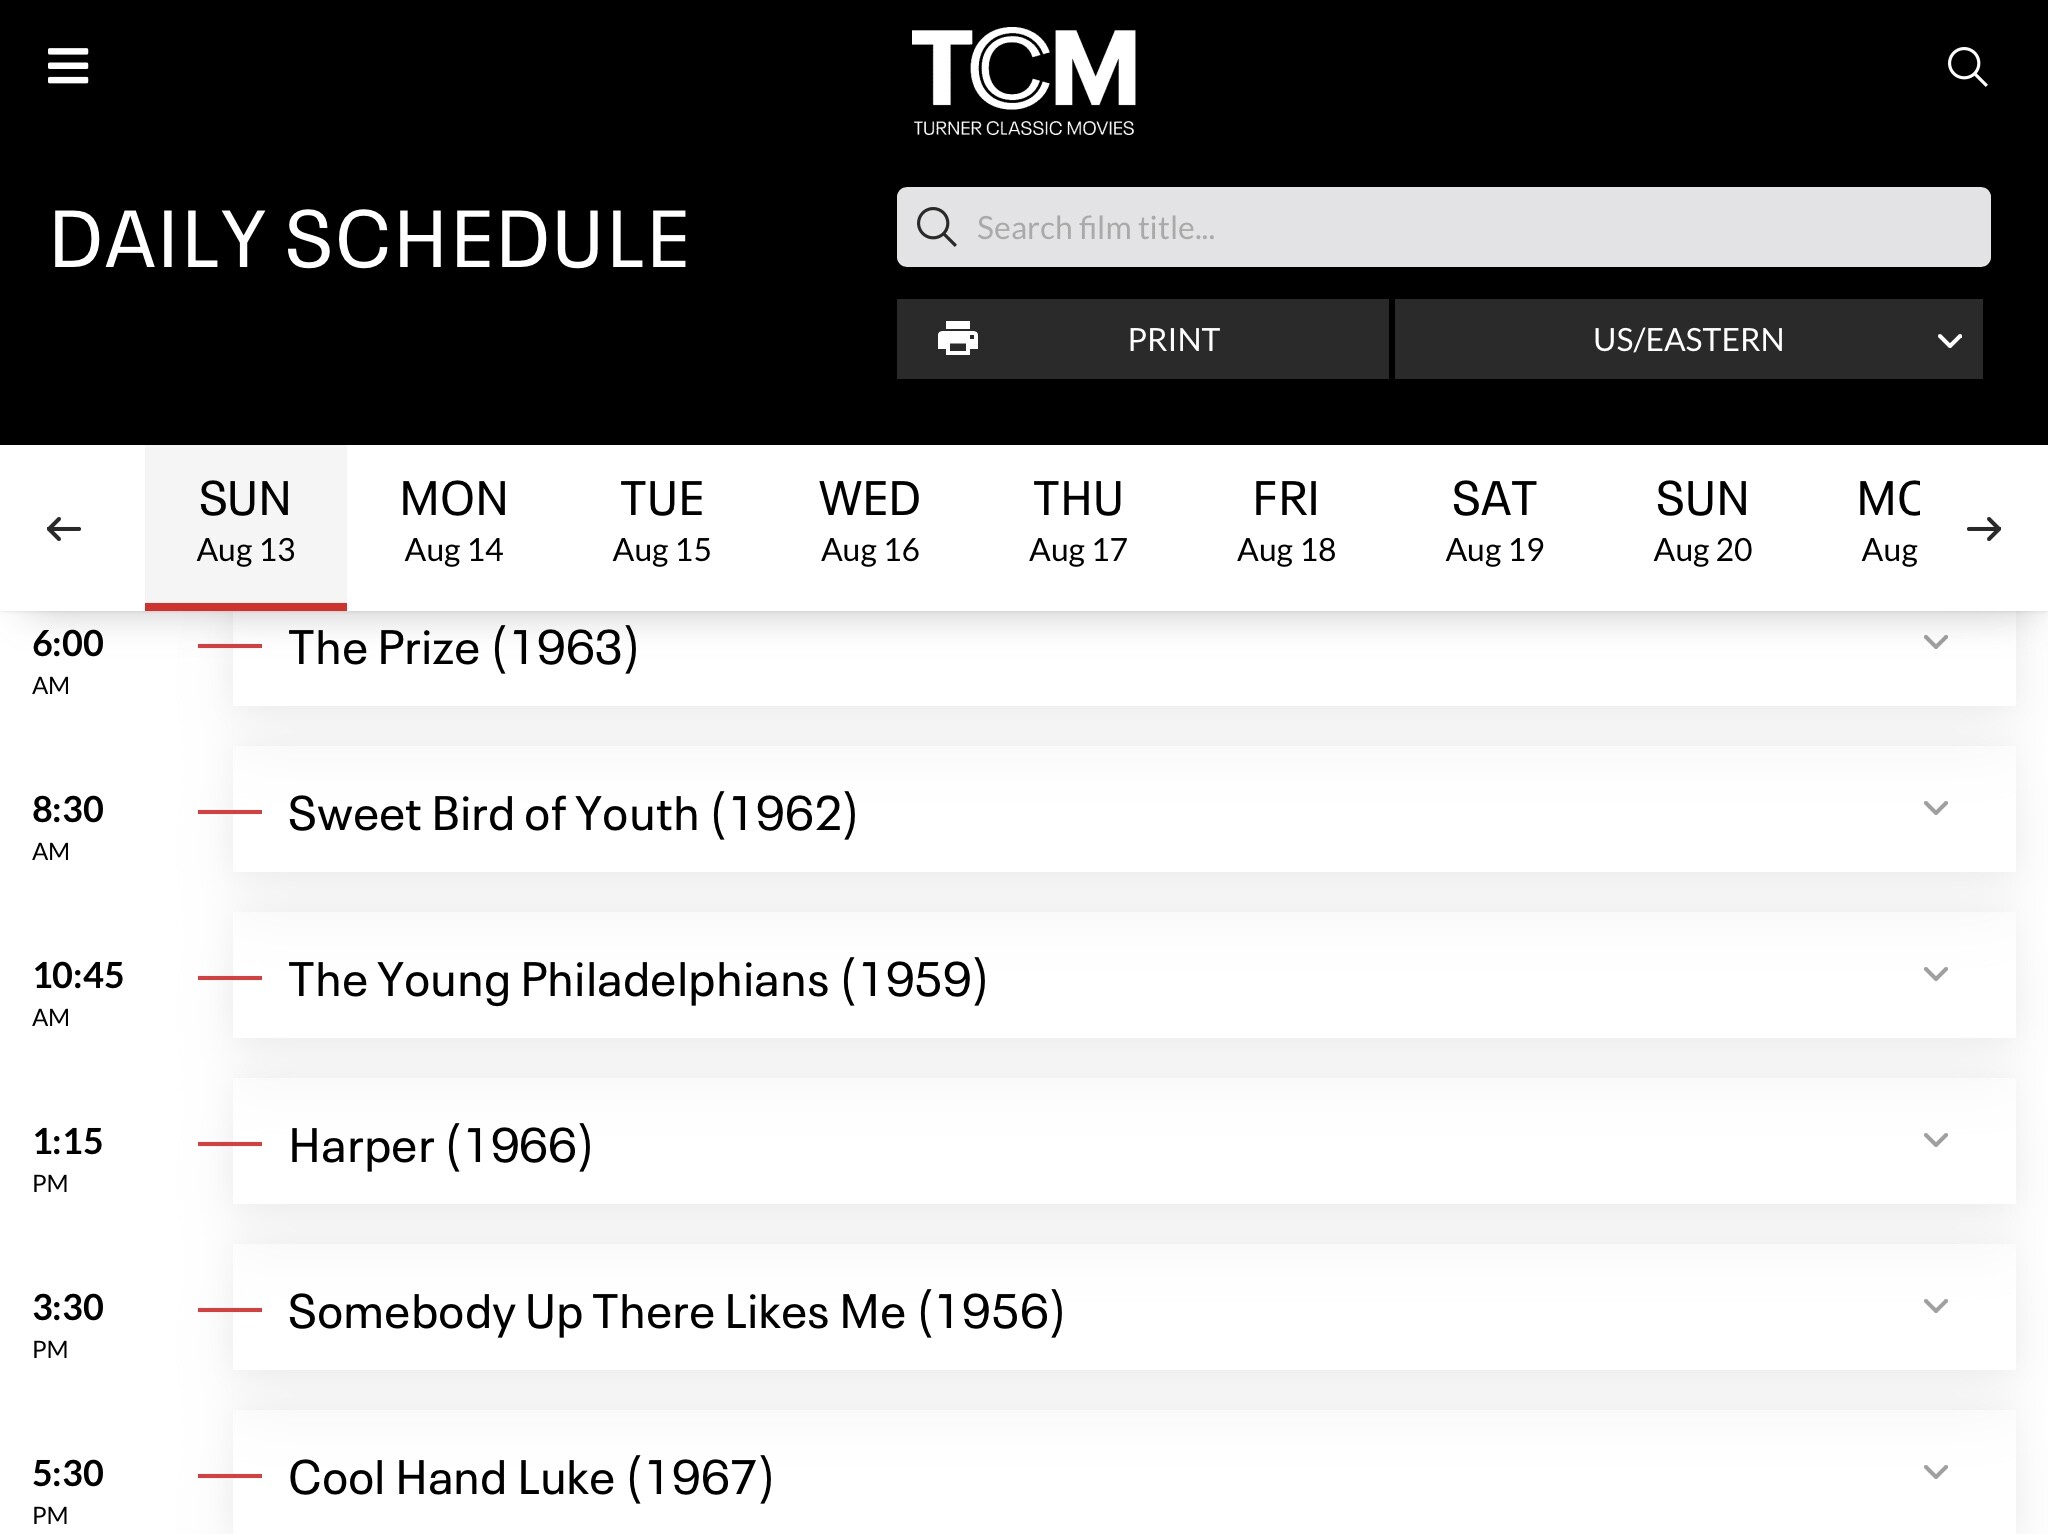Advance dates with the right arrow
This screenshot has height=1534, width=2048.
1984,529
